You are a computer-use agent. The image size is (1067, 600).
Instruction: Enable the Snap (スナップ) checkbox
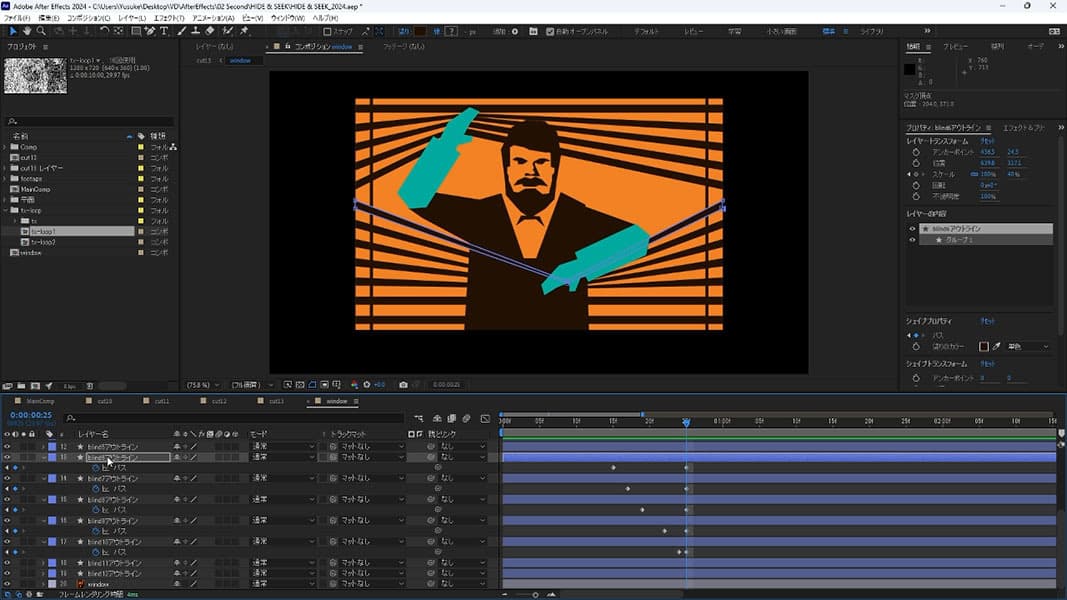[327, 31]
